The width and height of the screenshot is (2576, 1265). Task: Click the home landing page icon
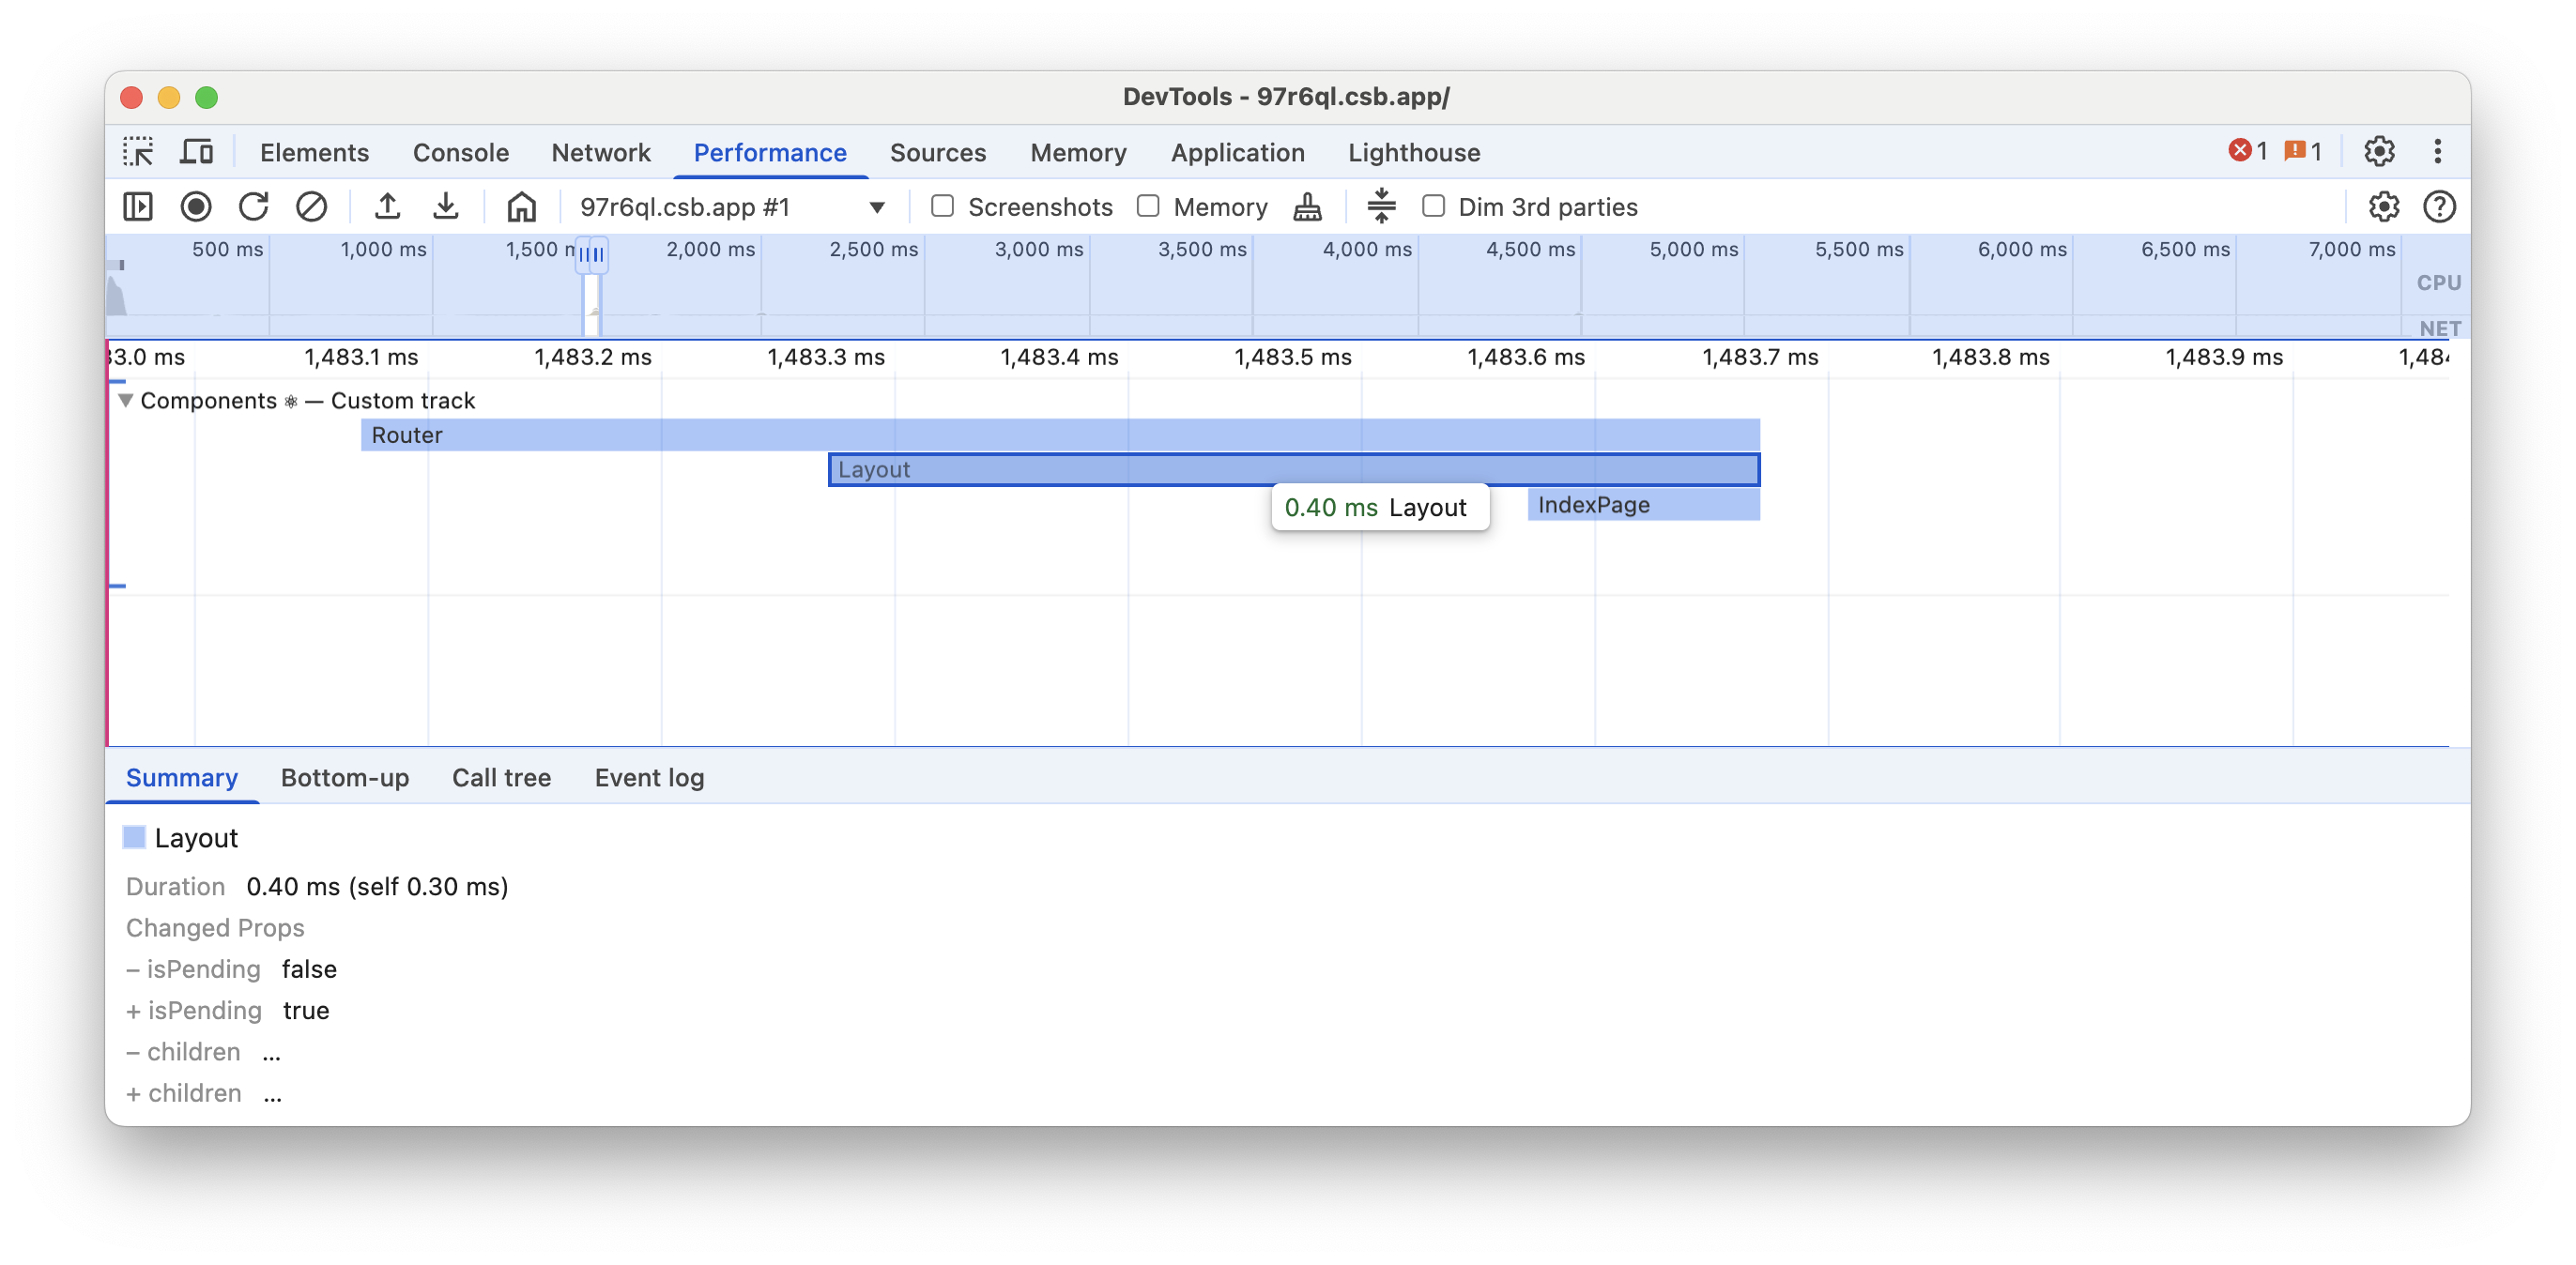click(x=521, y=207)
